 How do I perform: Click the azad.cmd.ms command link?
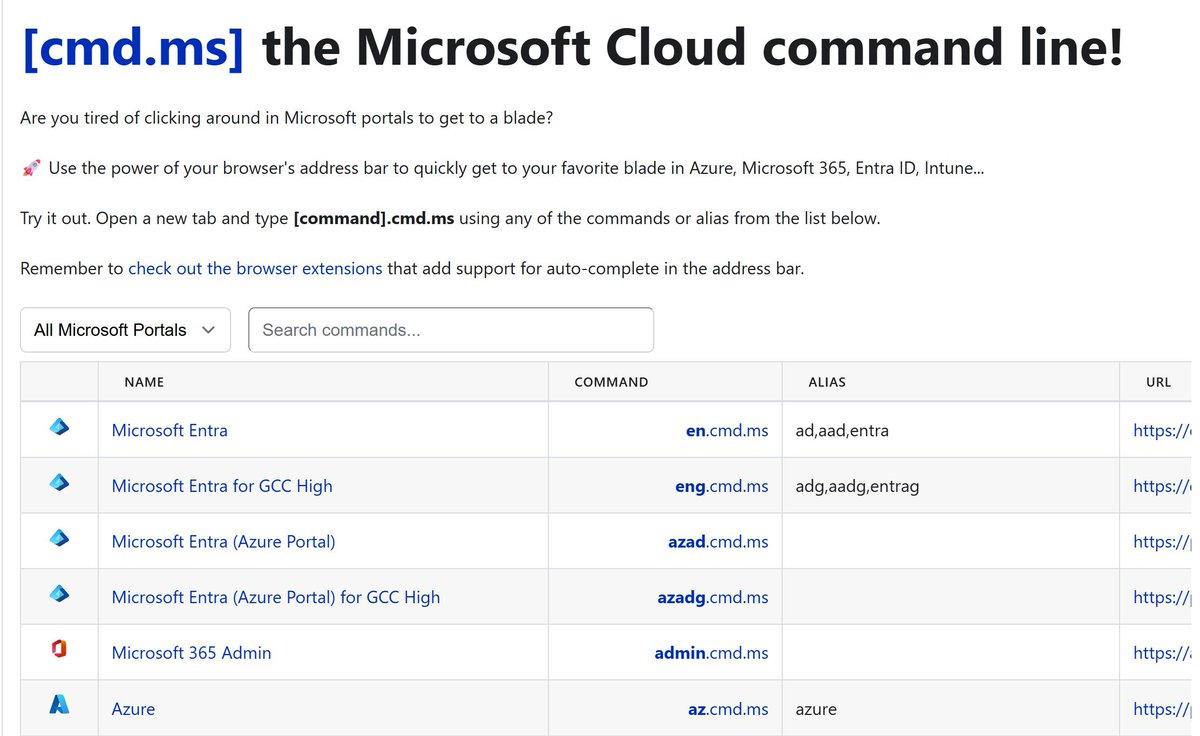pos(718,542)
